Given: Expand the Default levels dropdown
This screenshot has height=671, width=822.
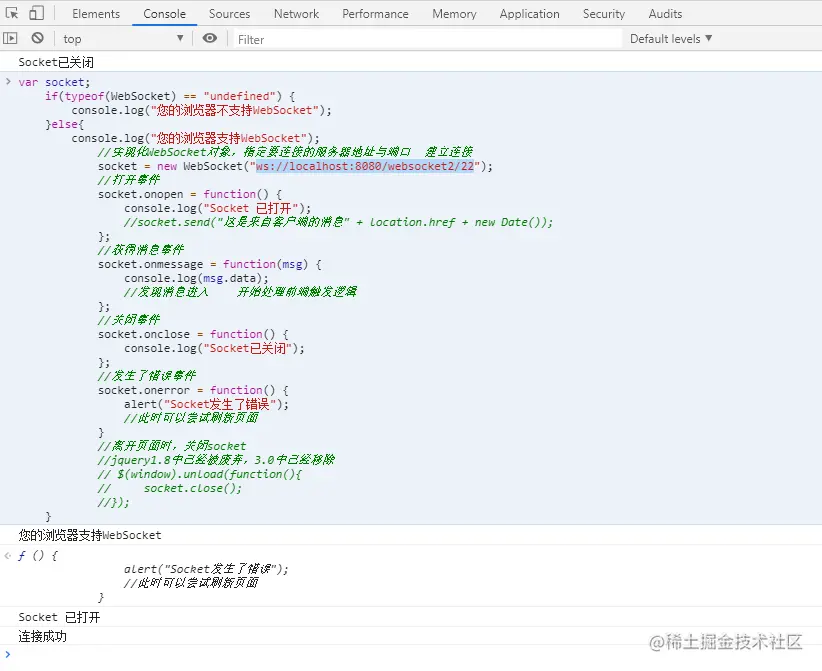Looking at the screenshot, I should (670, 39).
